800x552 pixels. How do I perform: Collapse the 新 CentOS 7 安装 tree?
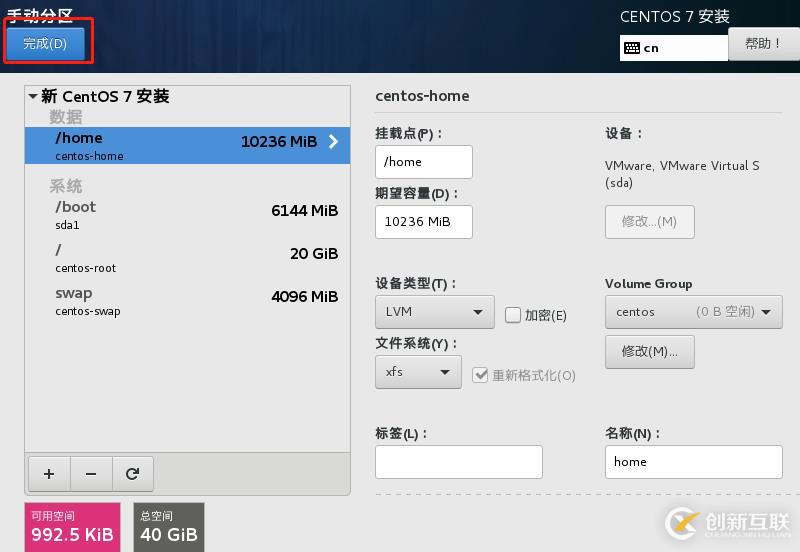click(33, 96)
